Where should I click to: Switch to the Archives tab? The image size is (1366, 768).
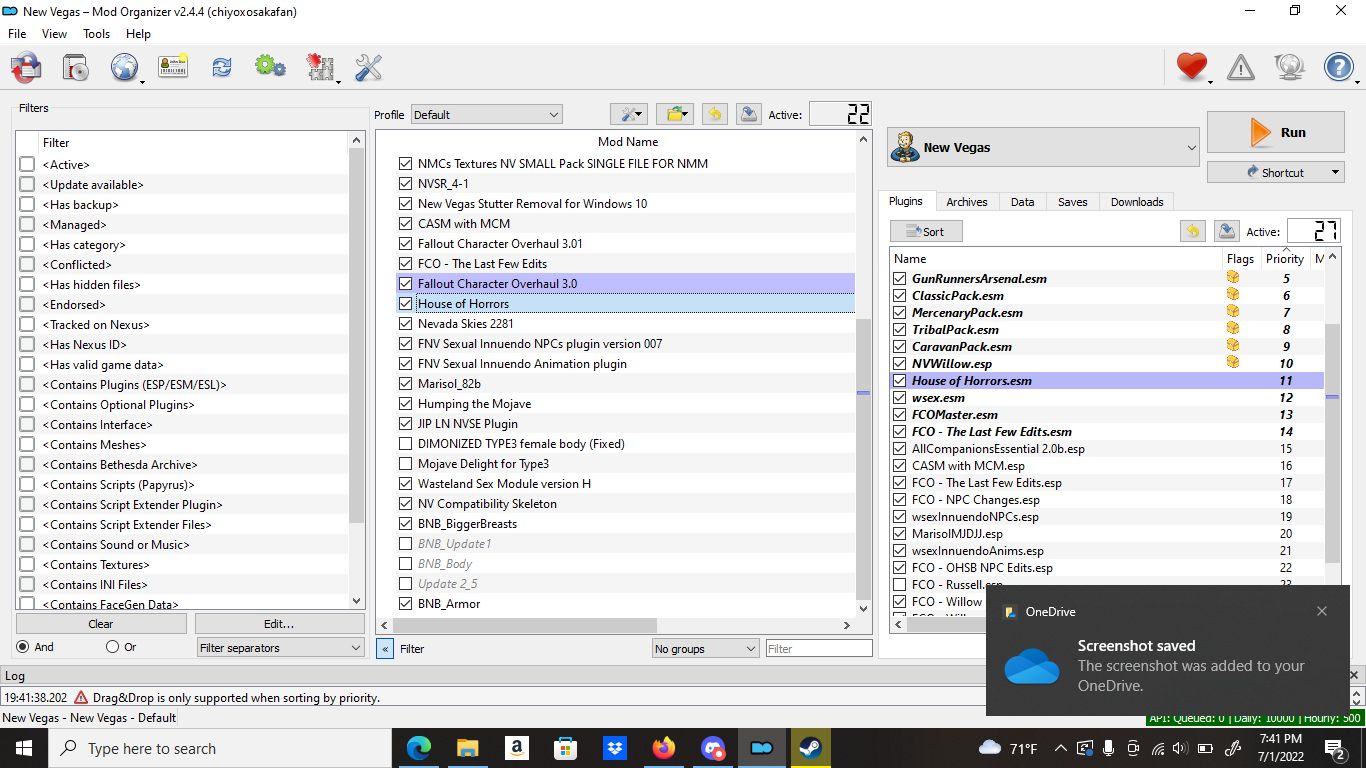[x=966, y=201]
